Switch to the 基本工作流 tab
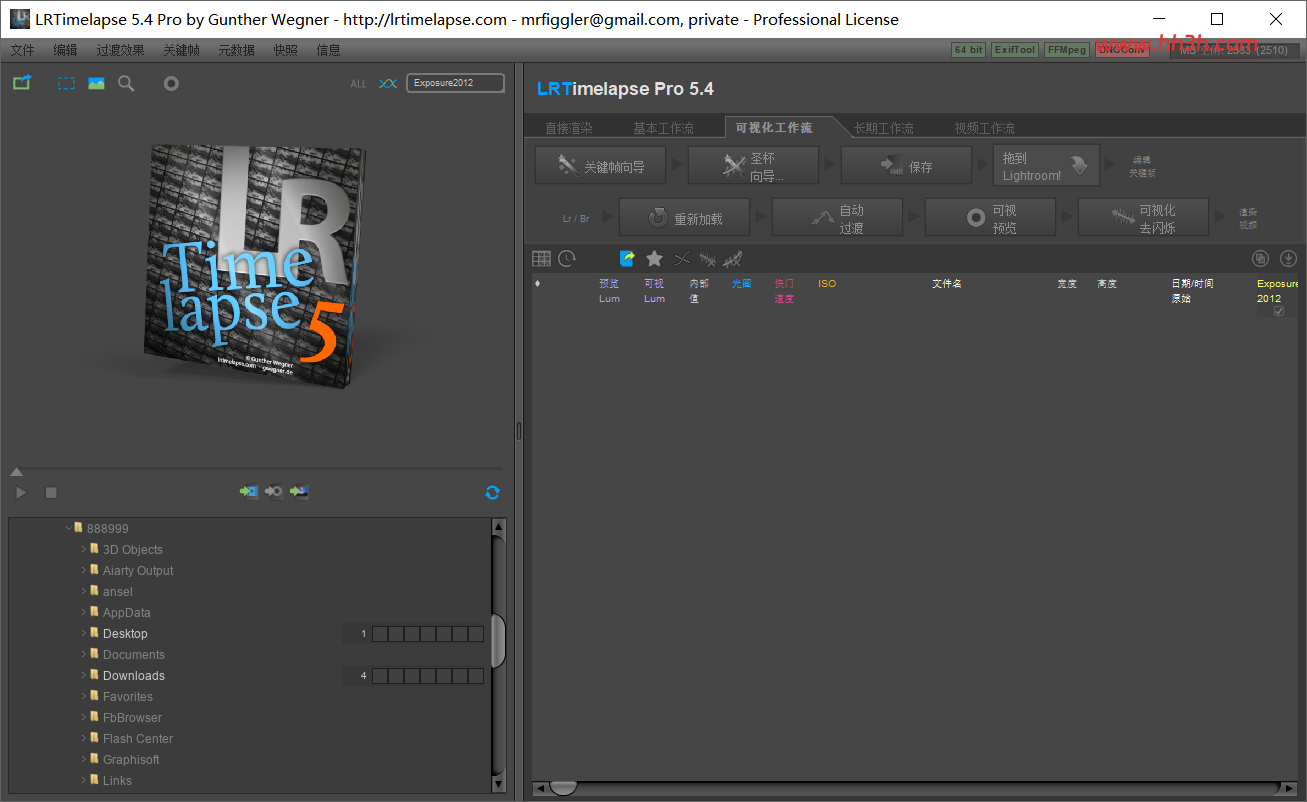The image size is (1307, 802). [x=663, y=128]
